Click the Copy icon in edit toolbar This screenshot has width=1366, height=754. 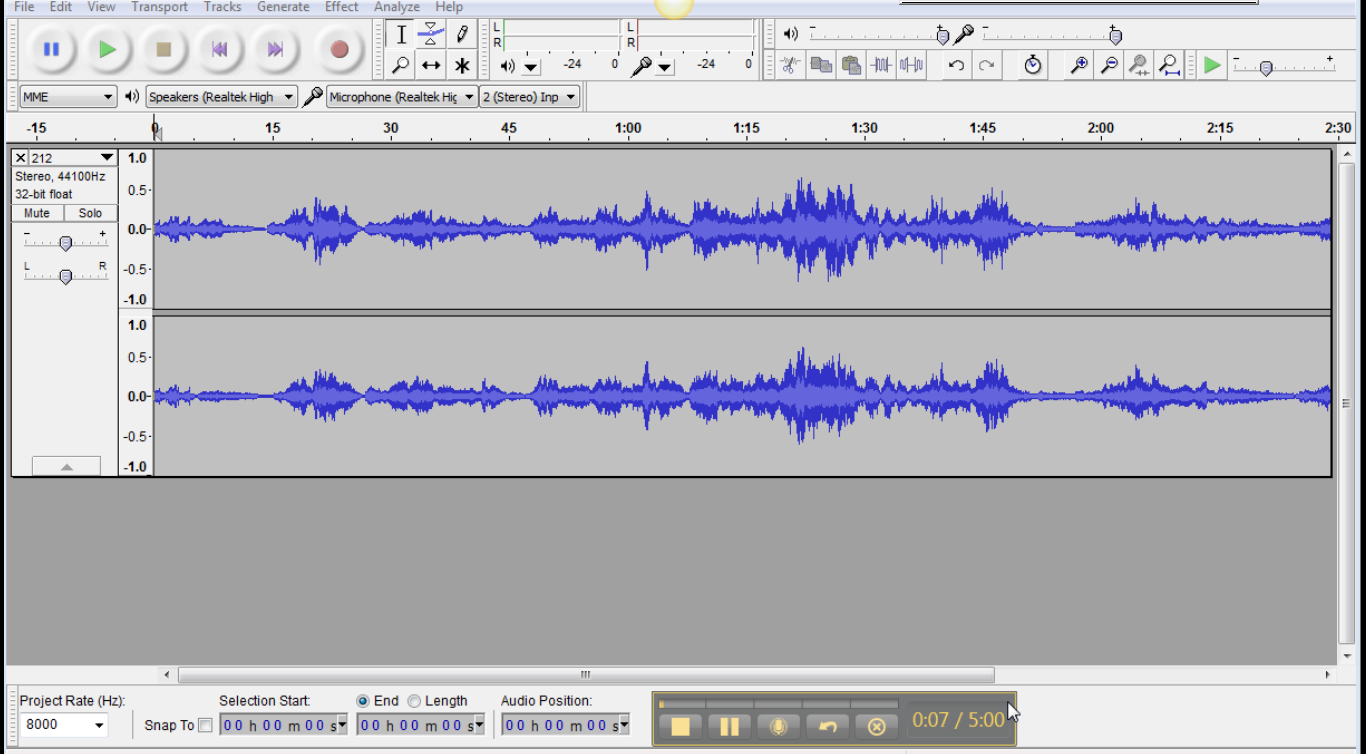click(x=821, y=65)
